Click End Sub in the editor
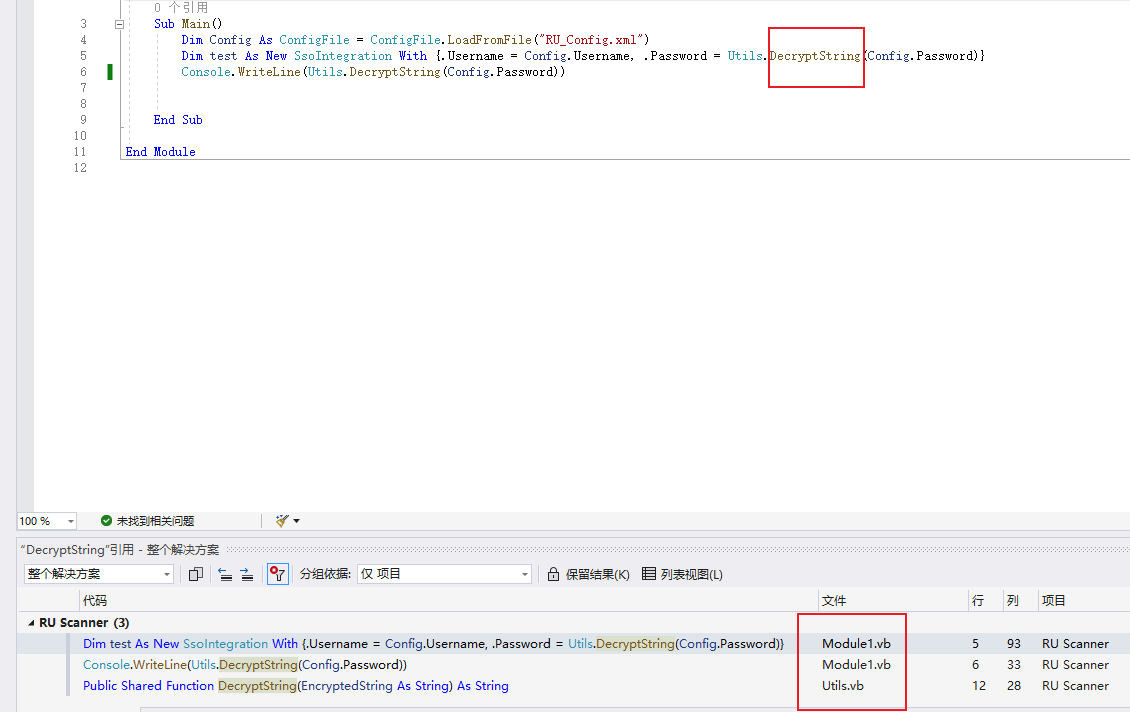Screen dimensions: 1130x712 point(178,120)
